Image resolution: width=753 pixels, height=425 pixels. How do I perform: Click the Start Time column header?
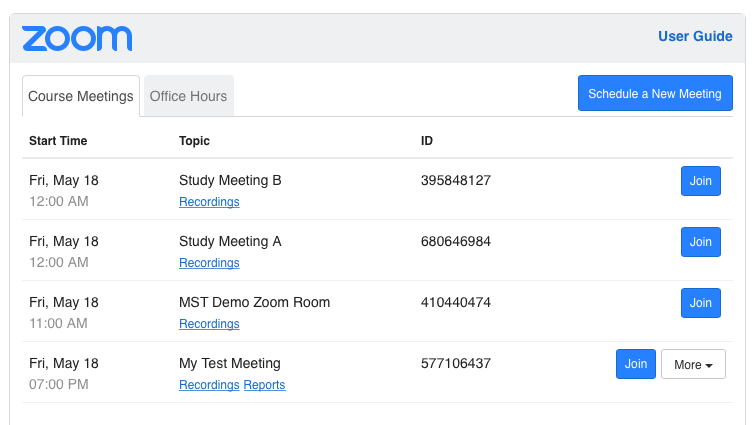[58, 141]
